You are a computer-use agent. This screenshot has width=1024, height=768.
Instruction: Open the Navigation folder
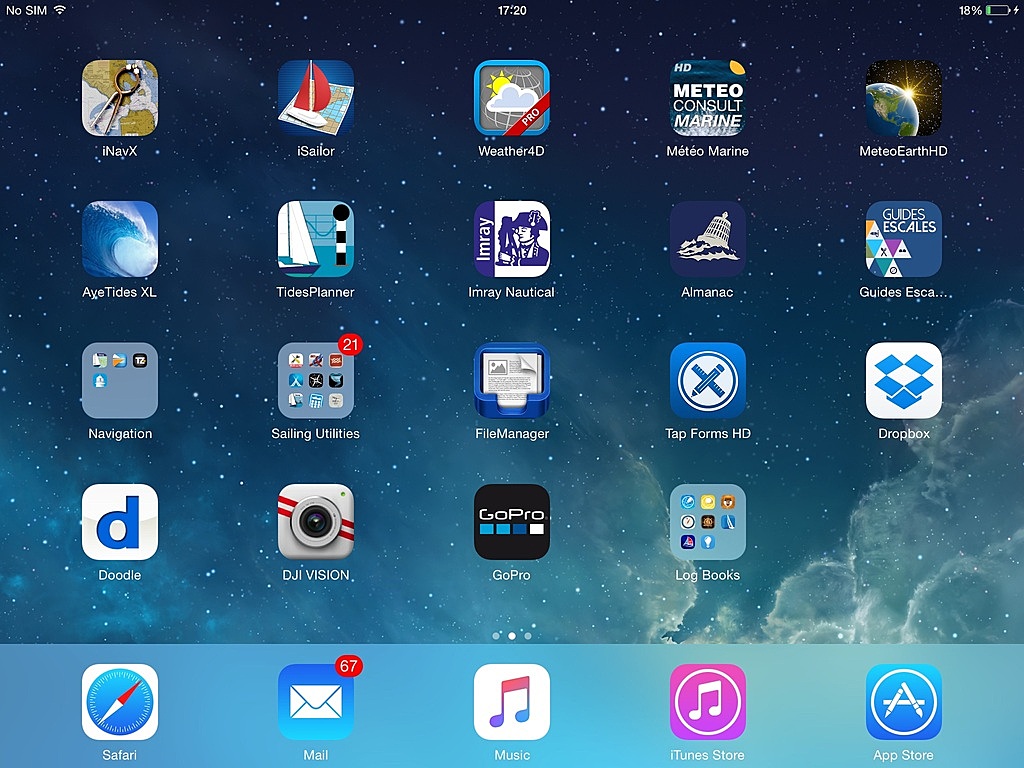coord(120,381)
